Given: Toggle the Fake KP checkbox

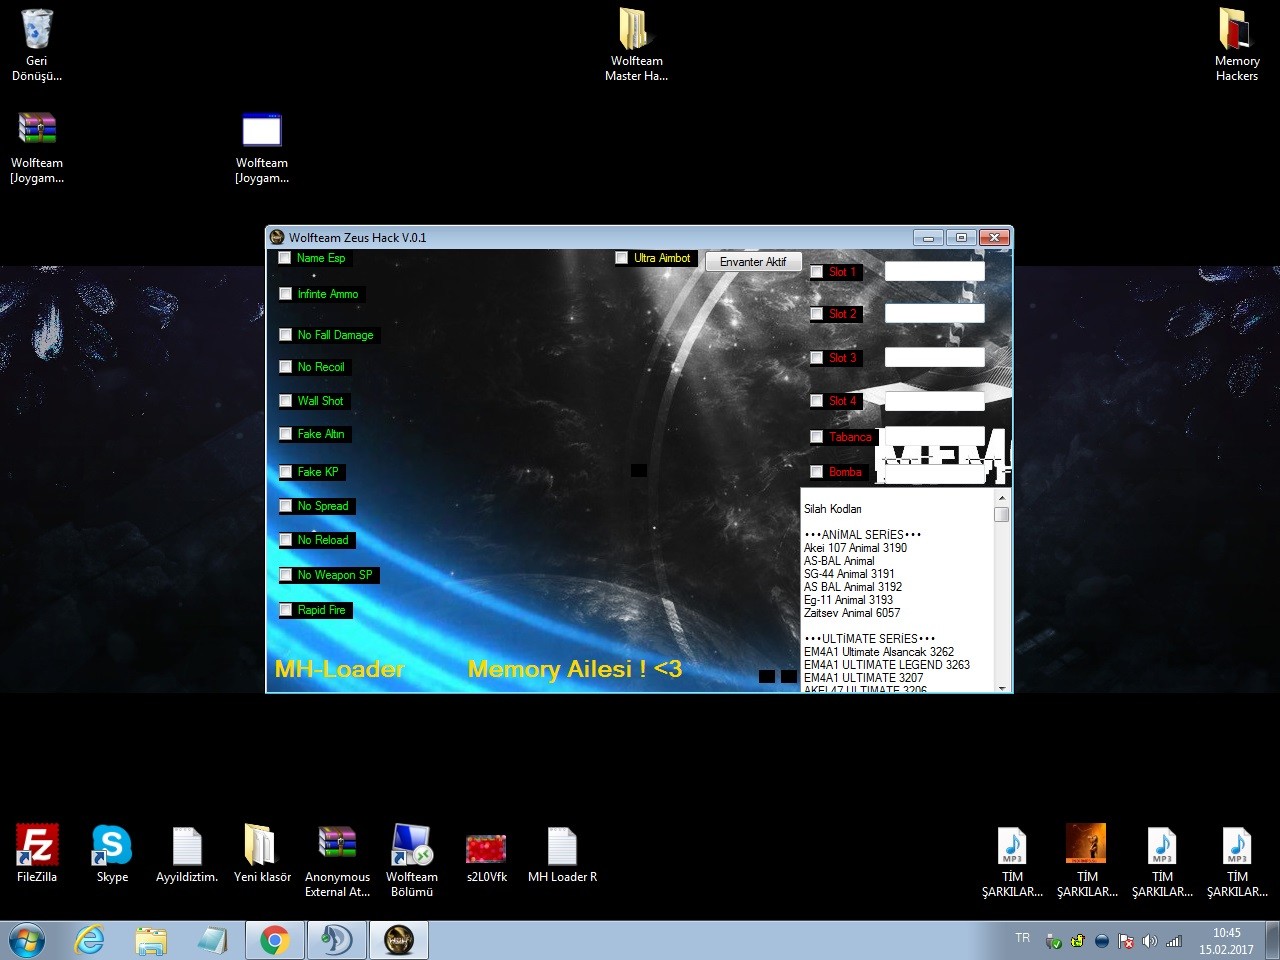Looking at the screenshot, I should (286, 472).
